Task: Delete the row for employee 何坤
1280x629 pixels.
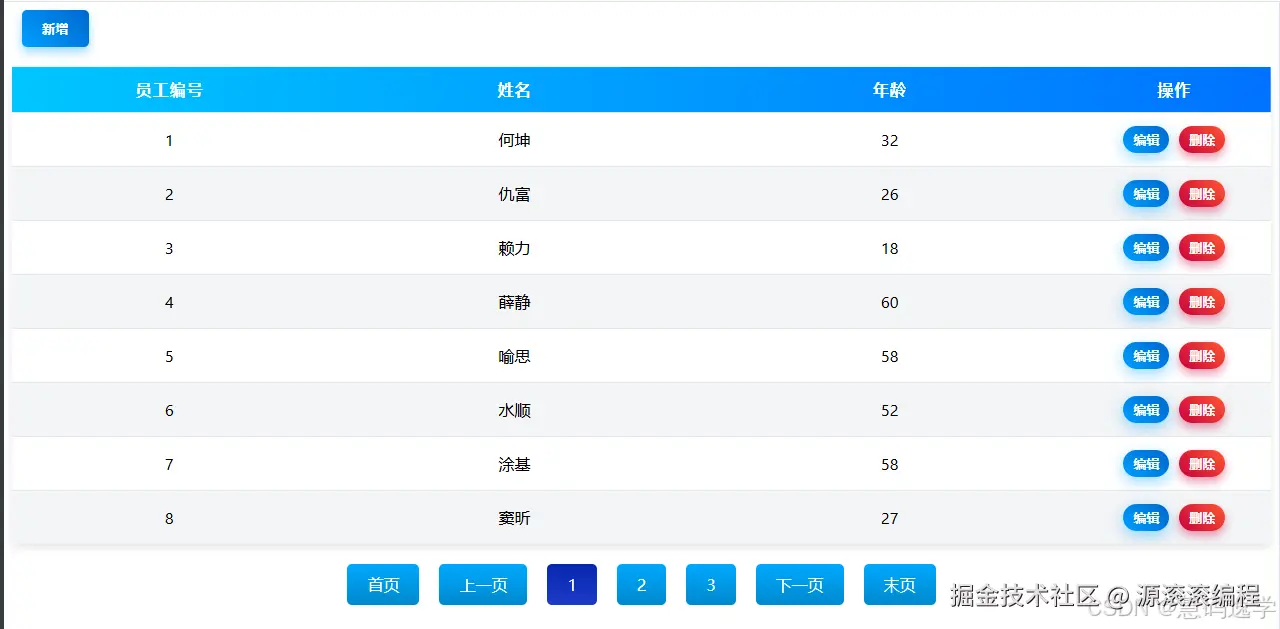Action: tap(1202, 140)
